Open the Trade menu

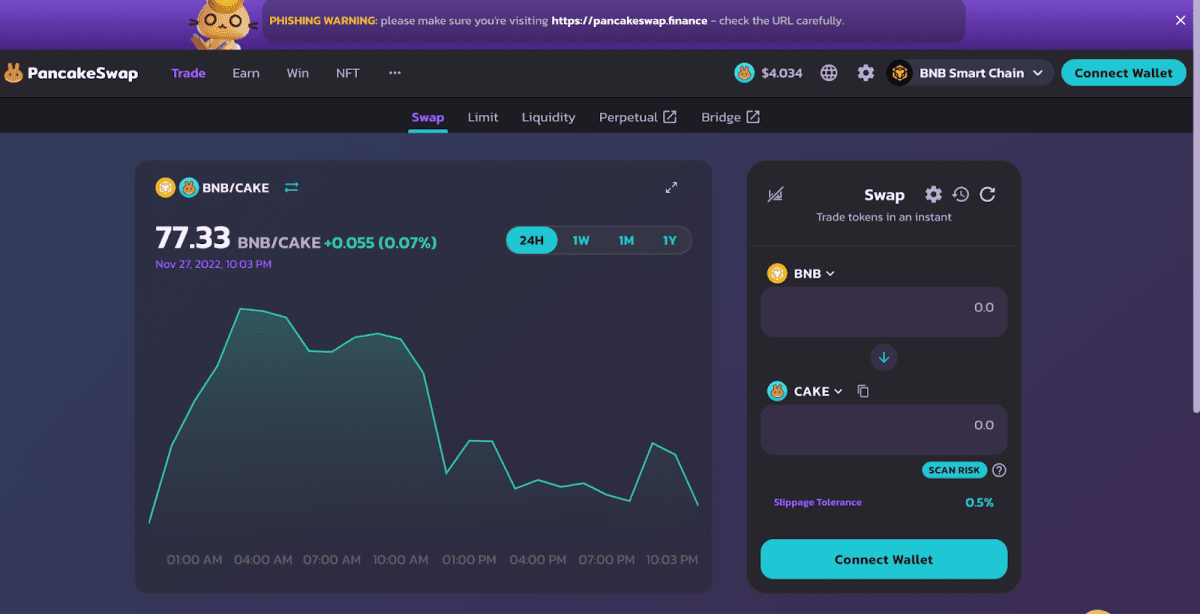coord(188,73)
